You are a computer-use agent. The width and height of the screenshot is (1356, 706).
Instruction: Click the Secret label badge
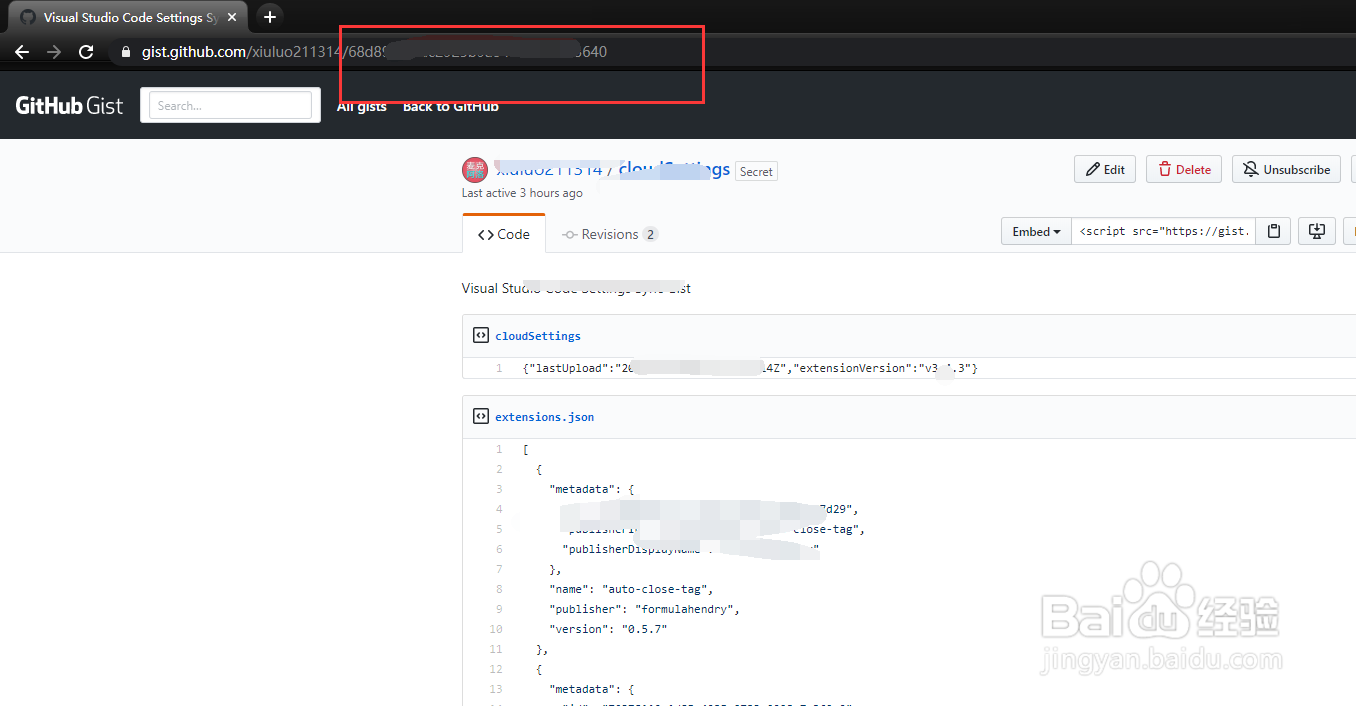(756, 172)
